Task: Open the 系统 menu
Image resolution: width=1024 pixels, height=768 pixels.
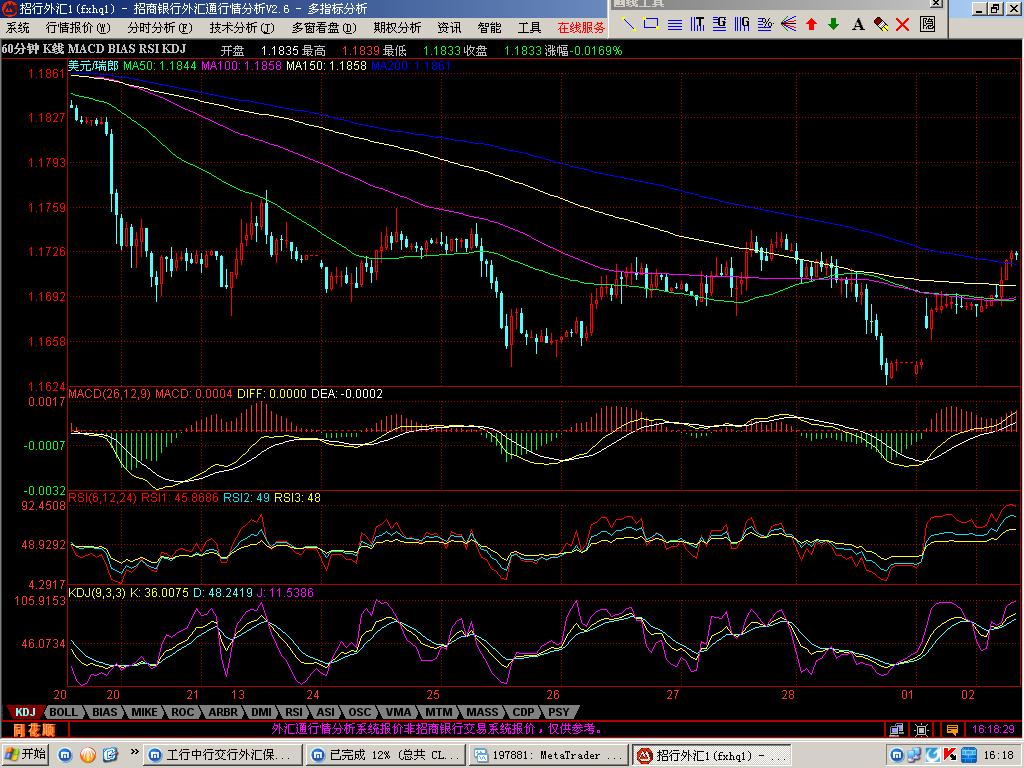Action: [x=18, y=28]
